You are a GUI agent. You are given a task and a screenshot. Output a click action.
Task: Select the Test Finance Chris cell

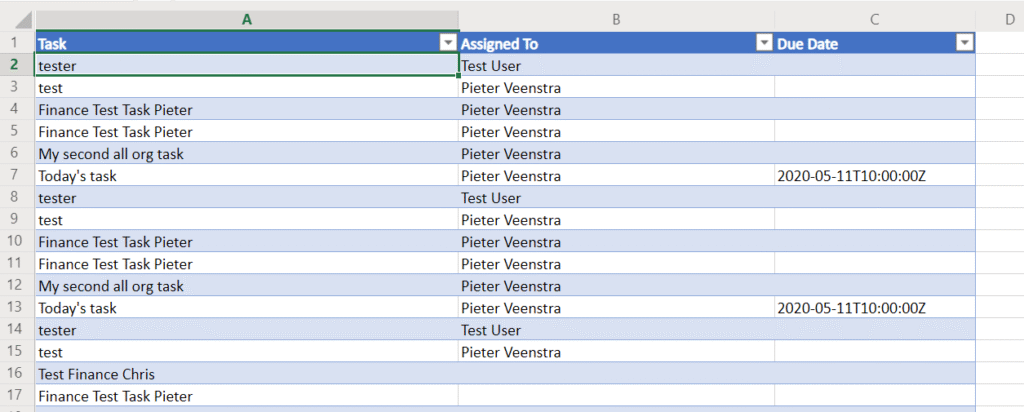pos(247,373)
